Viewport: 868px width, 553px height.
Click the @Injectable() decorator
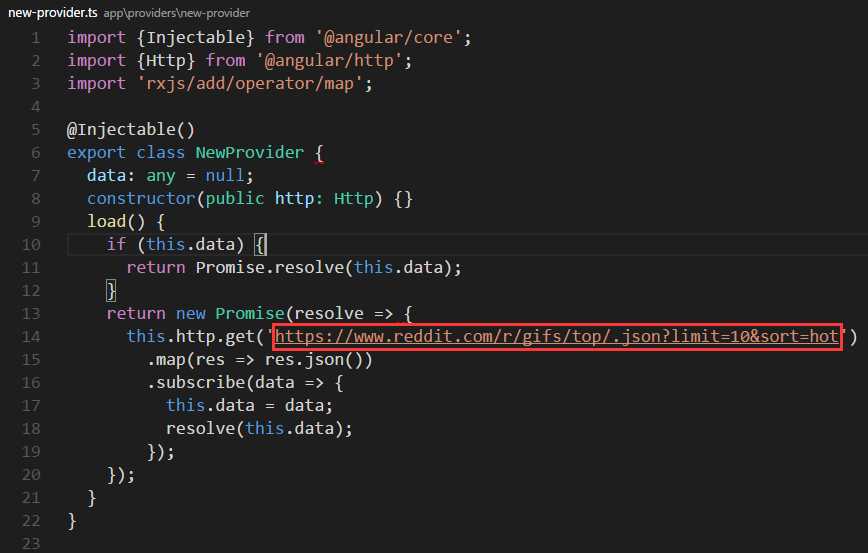coord(131,130)
